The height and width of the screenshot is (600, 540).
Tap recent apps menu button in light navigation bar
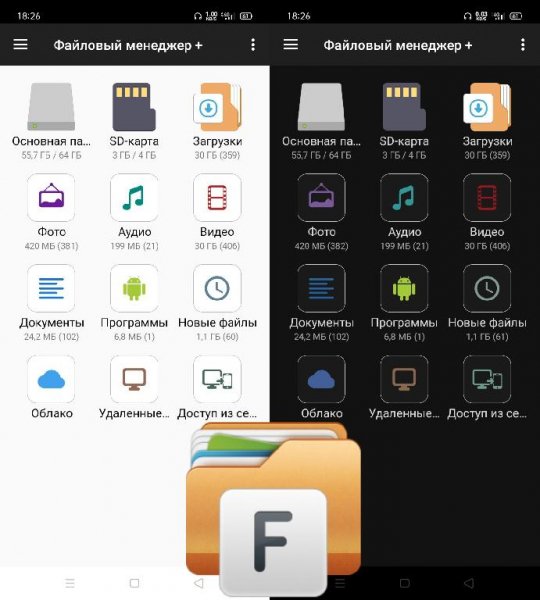click(70, 583)
